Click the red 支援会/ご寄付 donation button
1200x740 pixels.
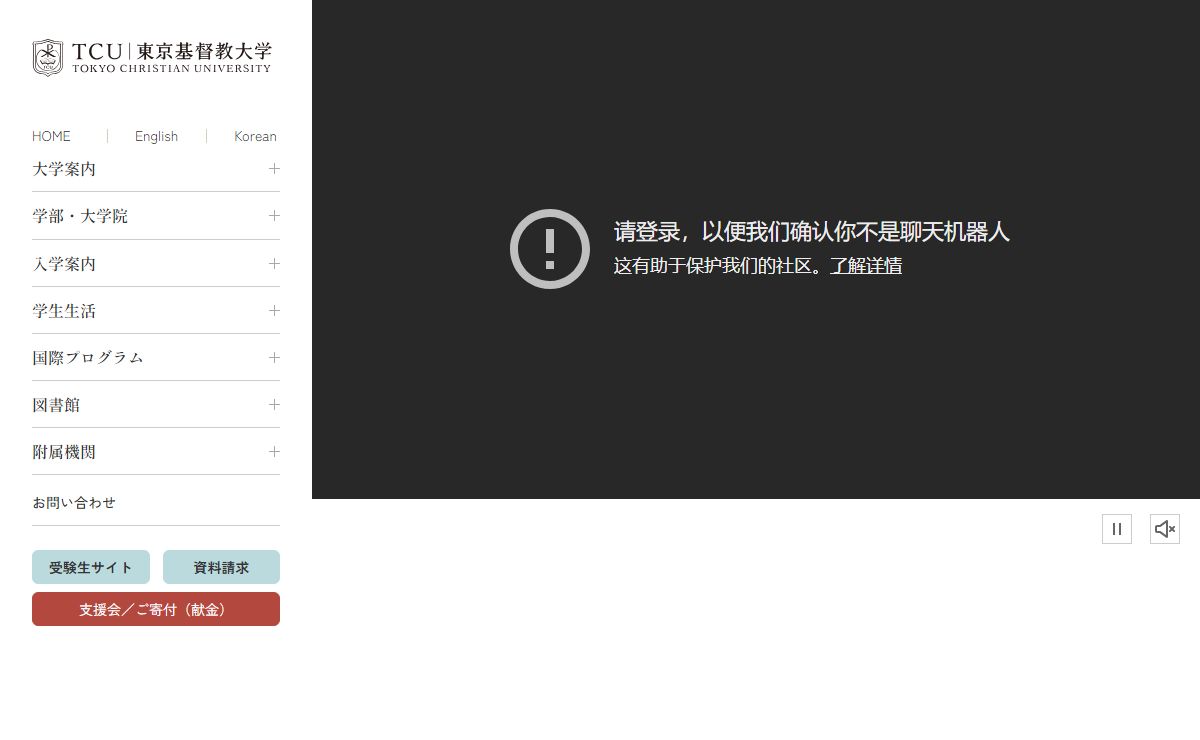tap(156, 609)
